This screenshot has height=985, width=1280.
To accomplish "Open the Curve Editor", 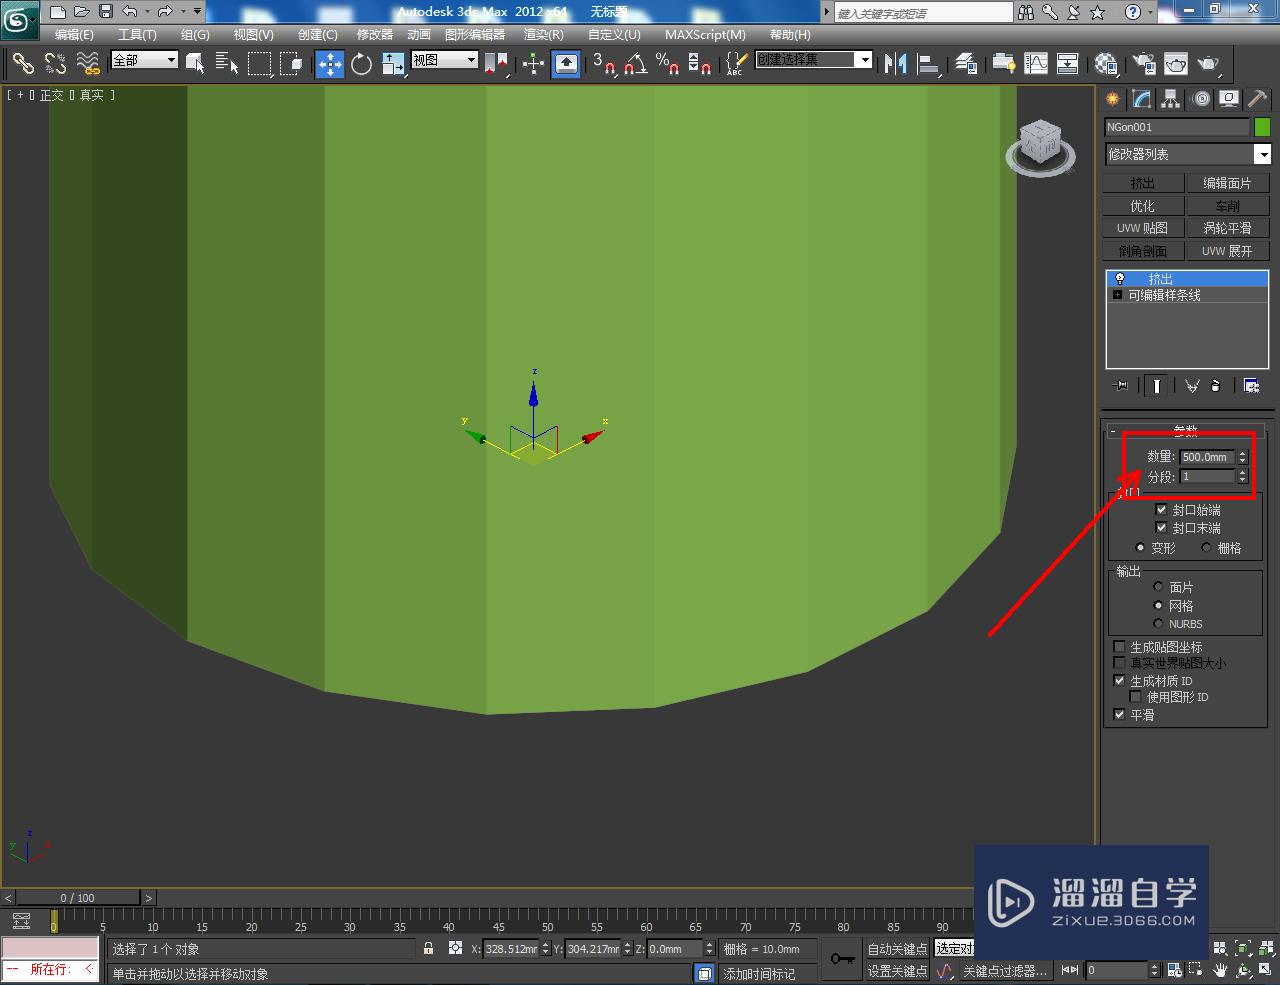I will (1036, 64).
